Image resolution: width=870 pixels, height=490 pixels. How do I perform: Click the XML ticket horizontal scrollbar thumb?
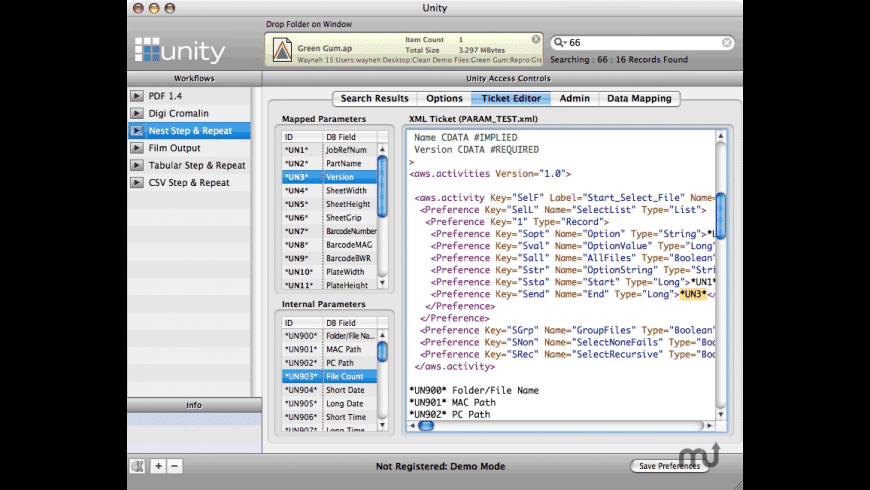click(425, 425)
